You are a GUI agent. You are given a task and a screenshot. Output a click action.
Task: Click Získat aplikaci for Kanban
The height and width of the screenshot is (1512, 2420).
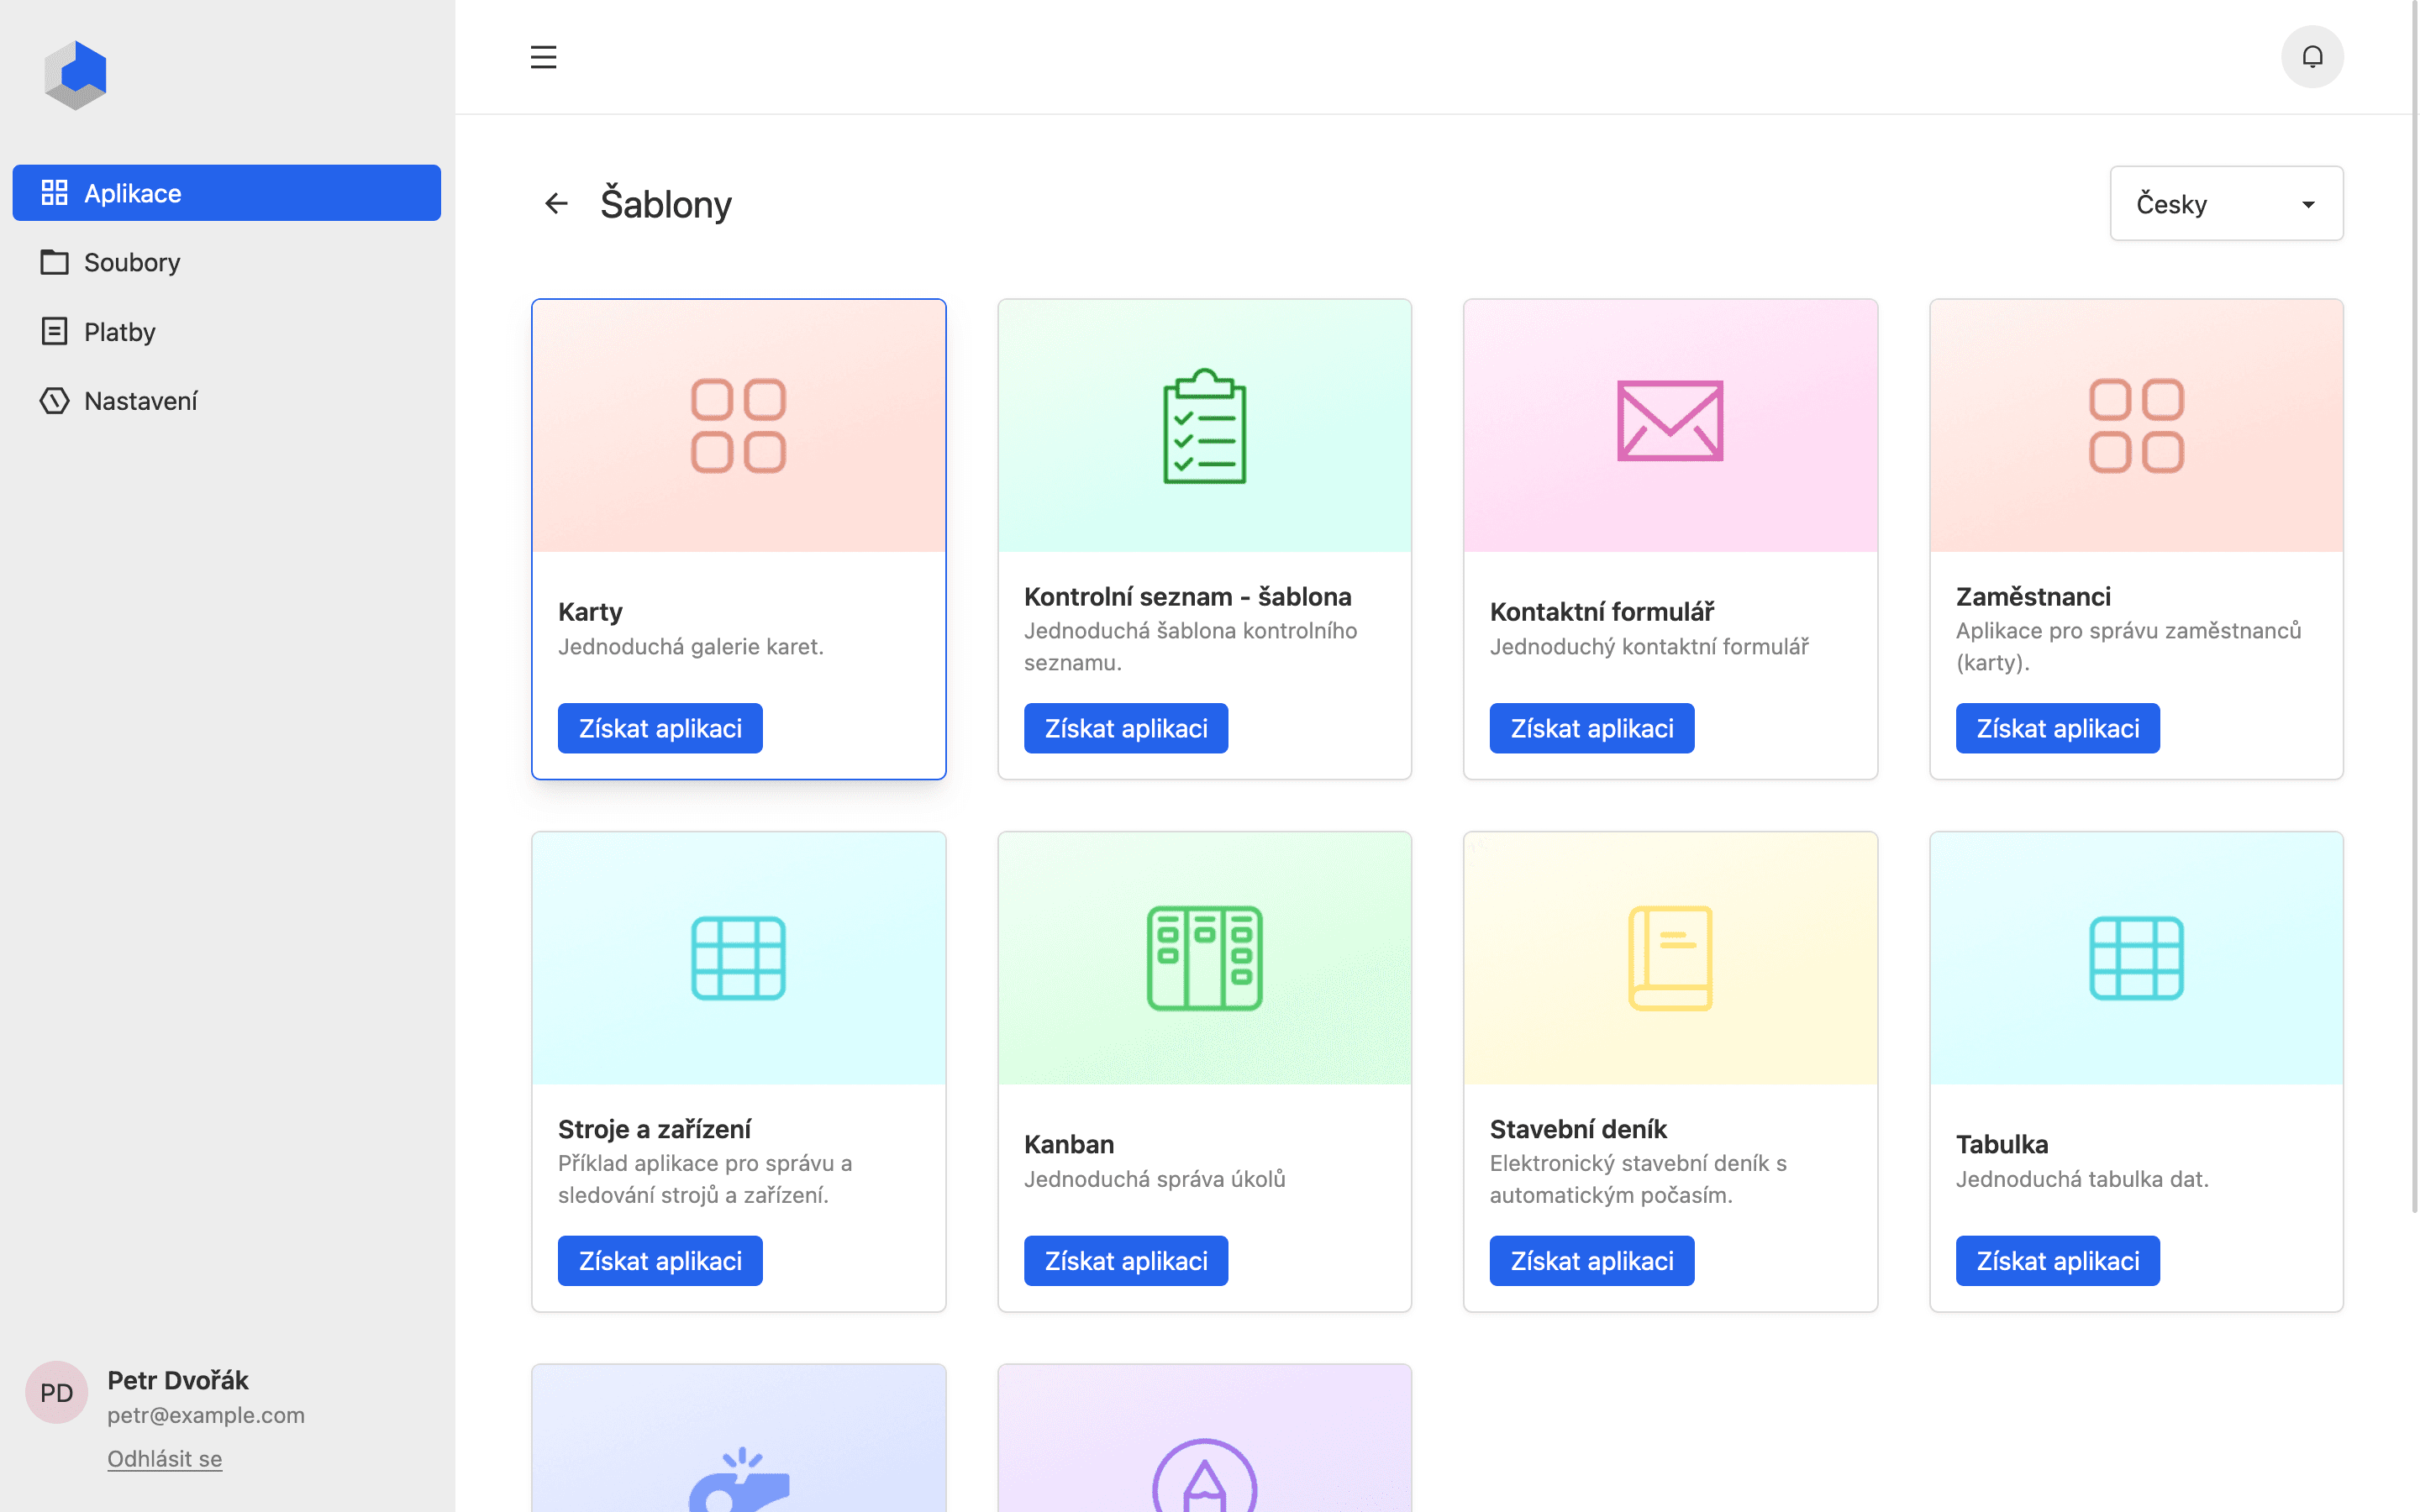[1125, 1260]
